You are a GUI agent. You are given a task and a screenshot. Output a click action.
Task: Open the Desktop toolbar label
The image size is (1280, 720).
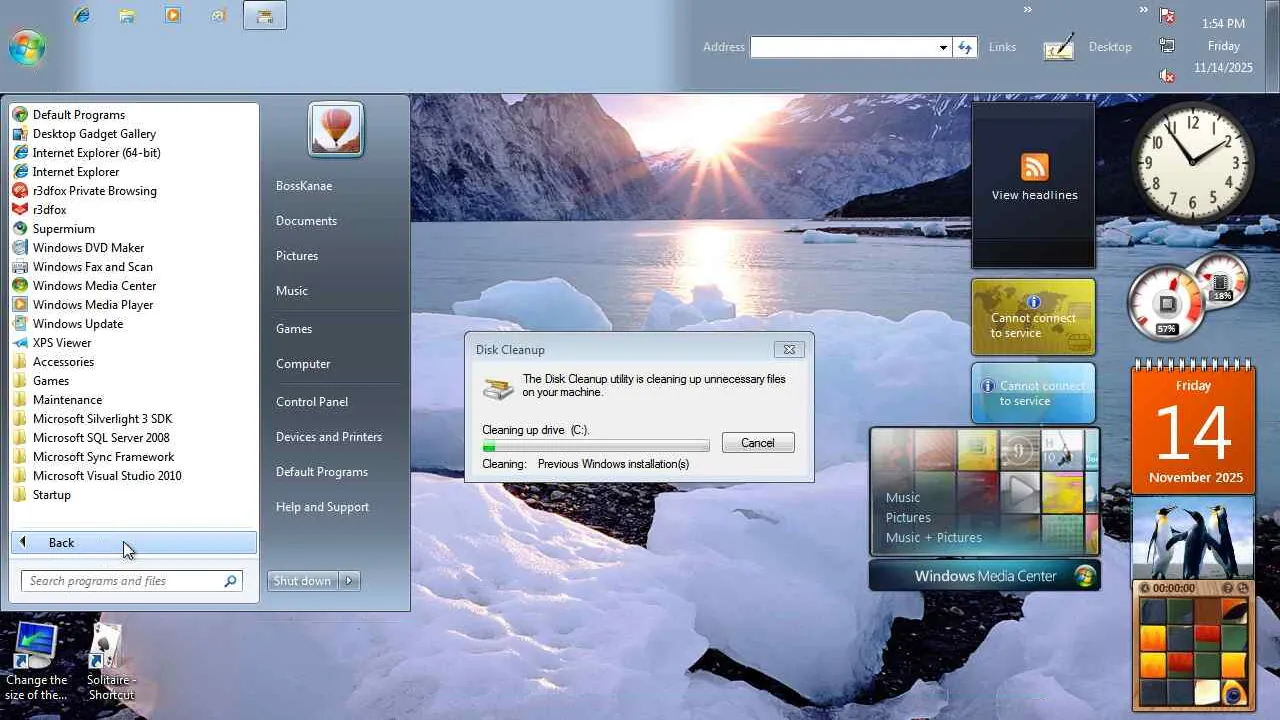coord(1110,47)
